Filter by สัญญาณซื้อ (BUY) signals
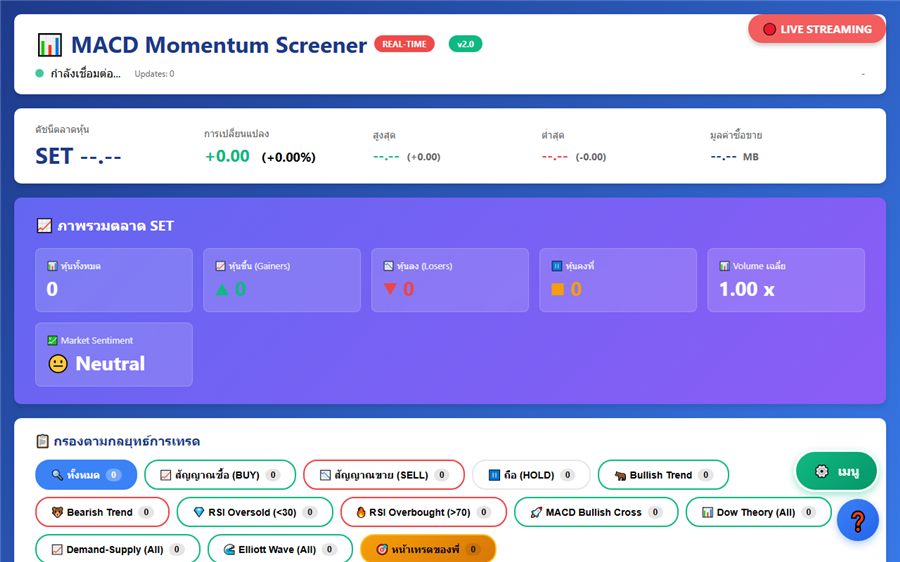900x562 pixels. tap(220, 475)
